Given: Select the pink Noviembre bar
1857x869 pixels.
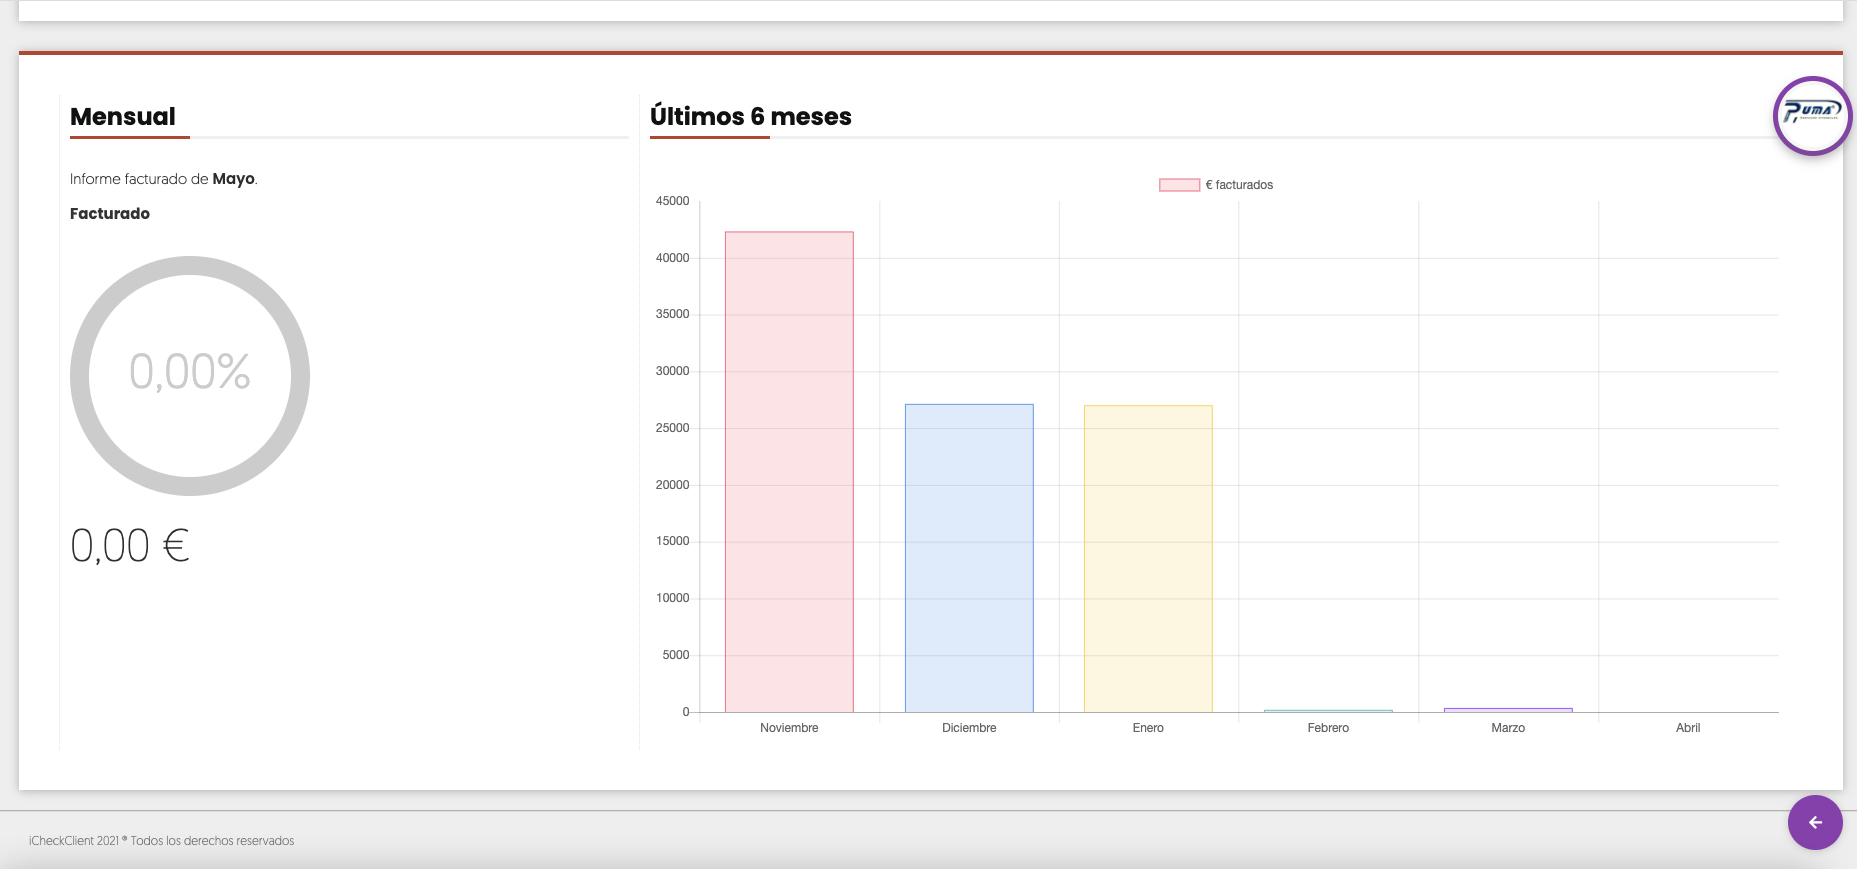Looking at the screenshot, I should [x=789, y=471].
